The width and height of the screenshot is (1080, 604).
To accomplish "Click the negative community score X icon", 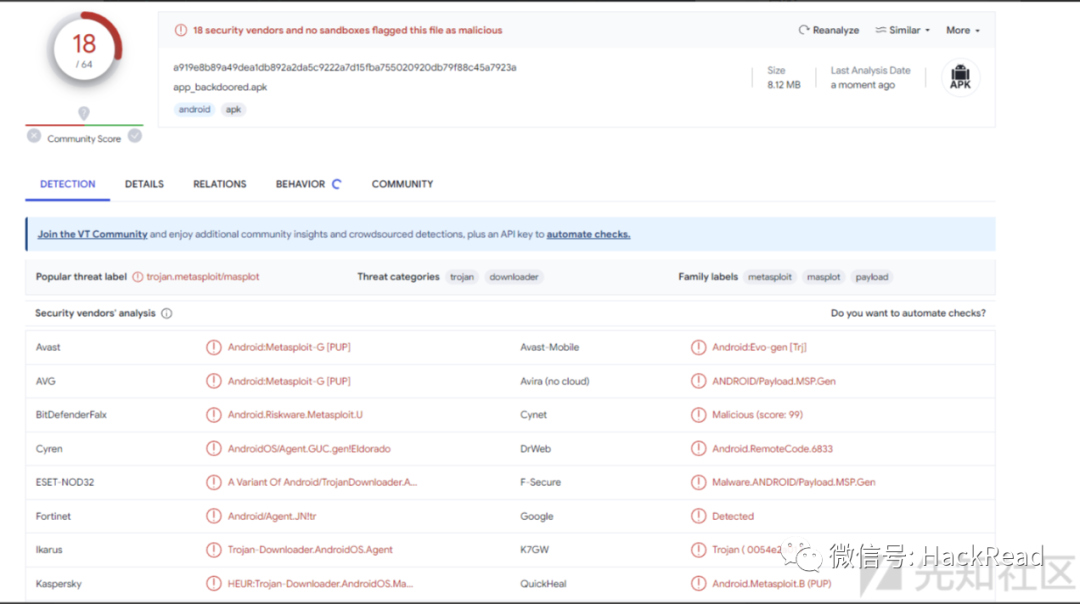I will coord(34,136).
